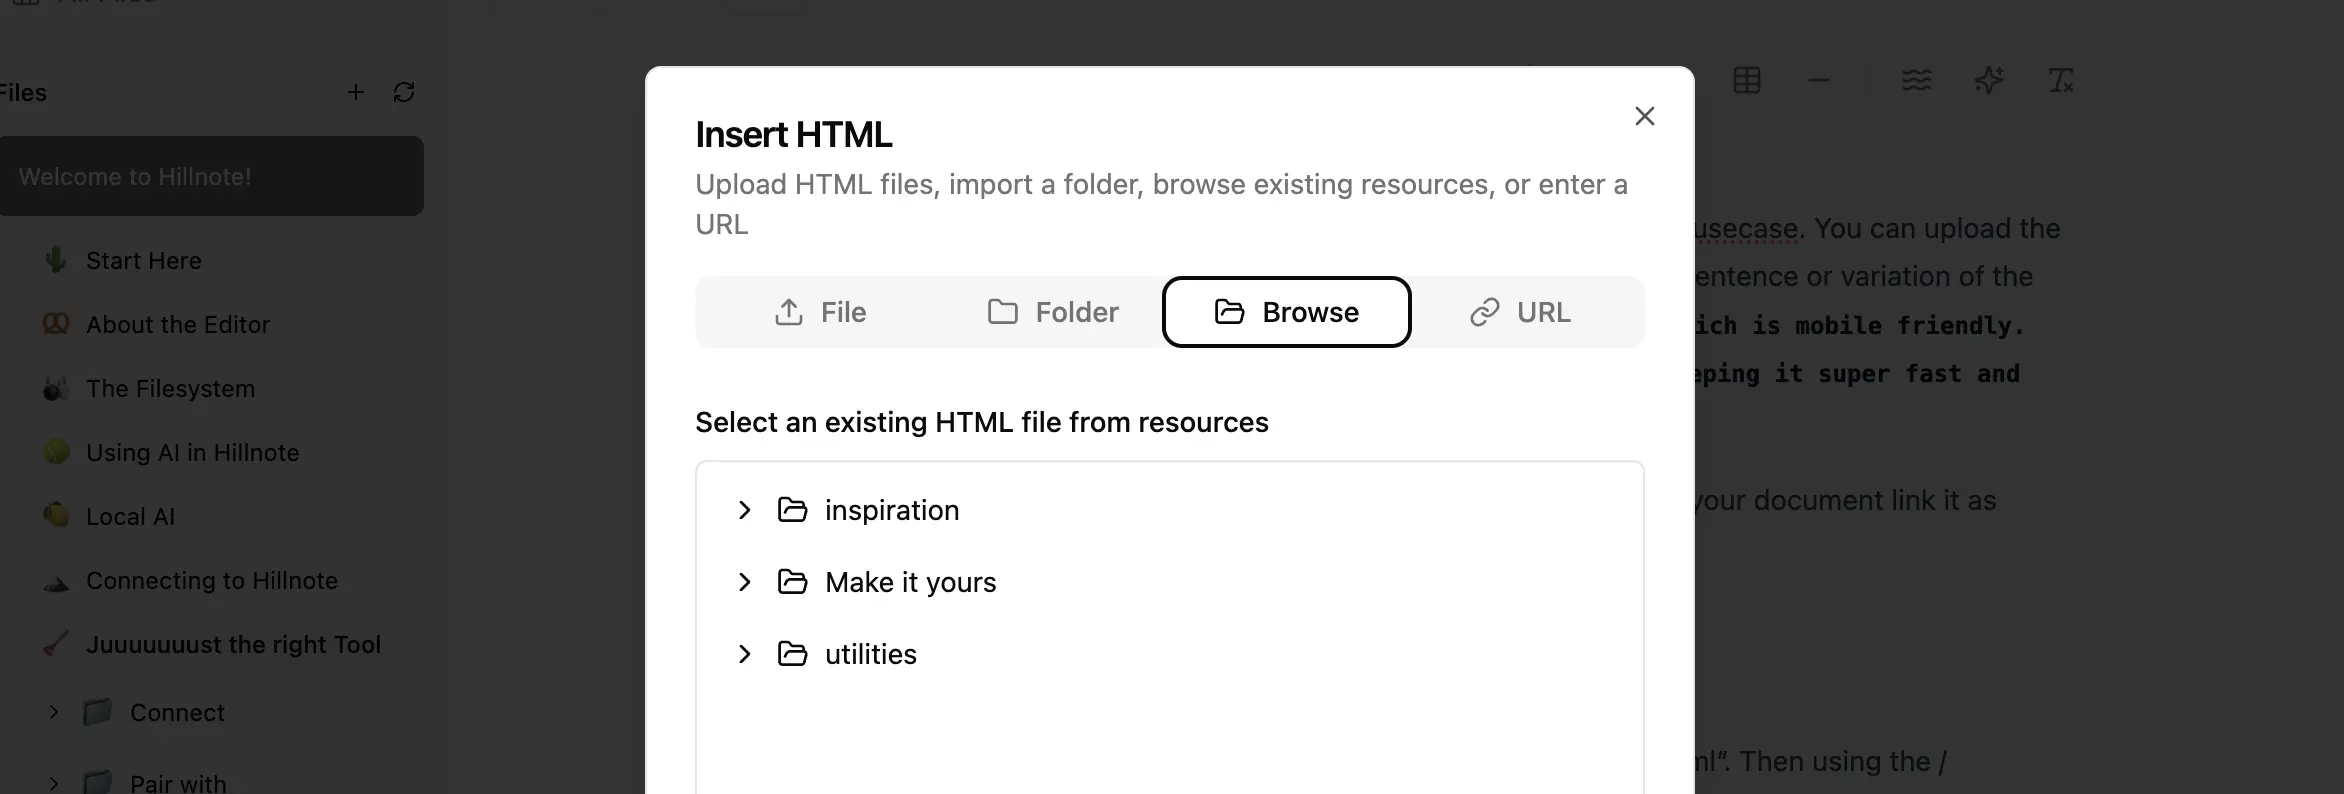The image size is (2344, 794).
Task: Click the AI sparkle icon in toolbar
Action: coord(1988,81)
